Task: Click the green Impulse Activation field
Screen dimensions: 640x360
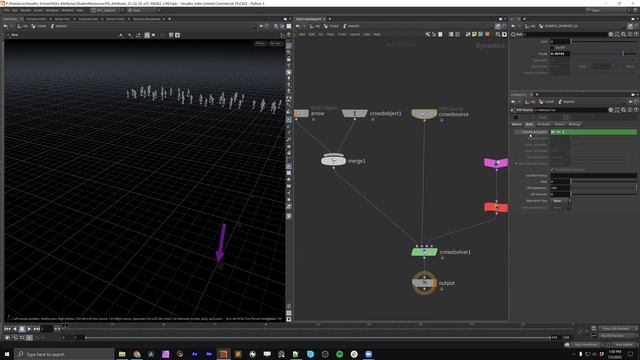Action: (593, 132)
